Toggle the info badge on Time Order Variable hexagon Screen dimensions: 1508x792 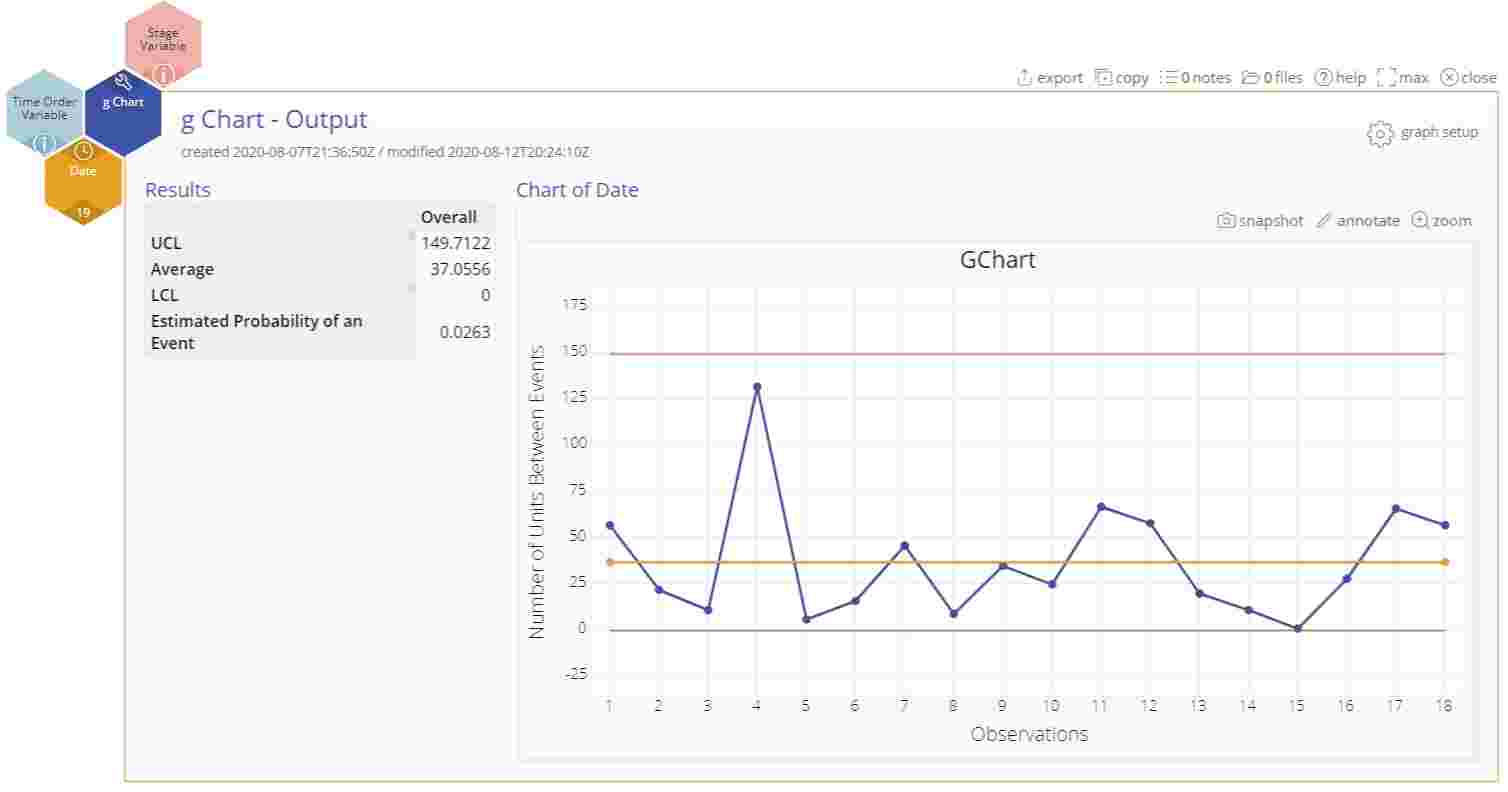coord(43,144)
